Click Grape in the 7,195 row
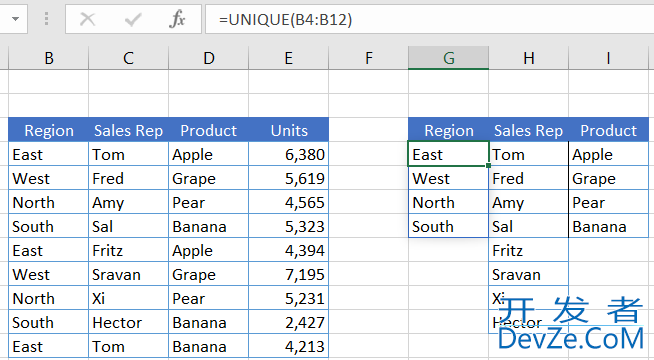Image resolution: width=654 pixels, height=360 pixels. coord(209,274)
